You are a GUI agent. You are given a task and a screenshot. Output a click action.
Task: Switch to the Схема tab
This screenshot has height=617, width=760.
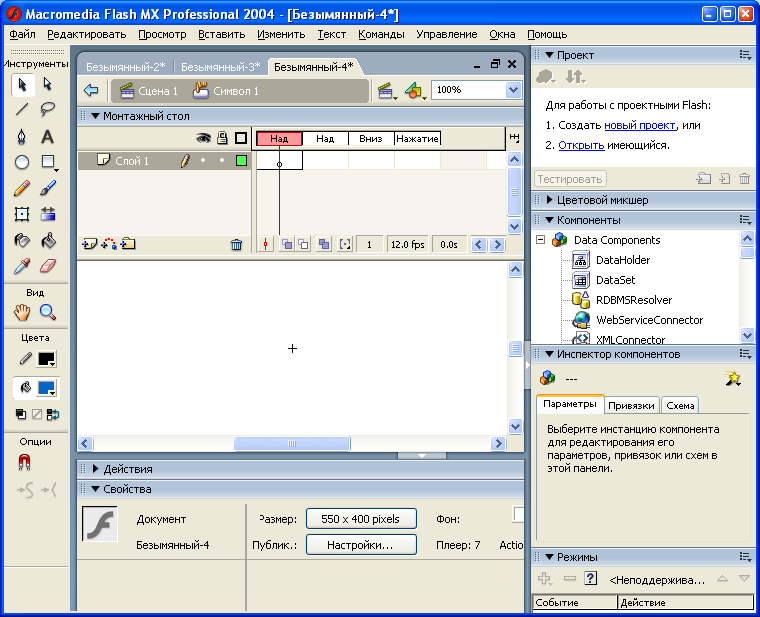coord(680,406)
